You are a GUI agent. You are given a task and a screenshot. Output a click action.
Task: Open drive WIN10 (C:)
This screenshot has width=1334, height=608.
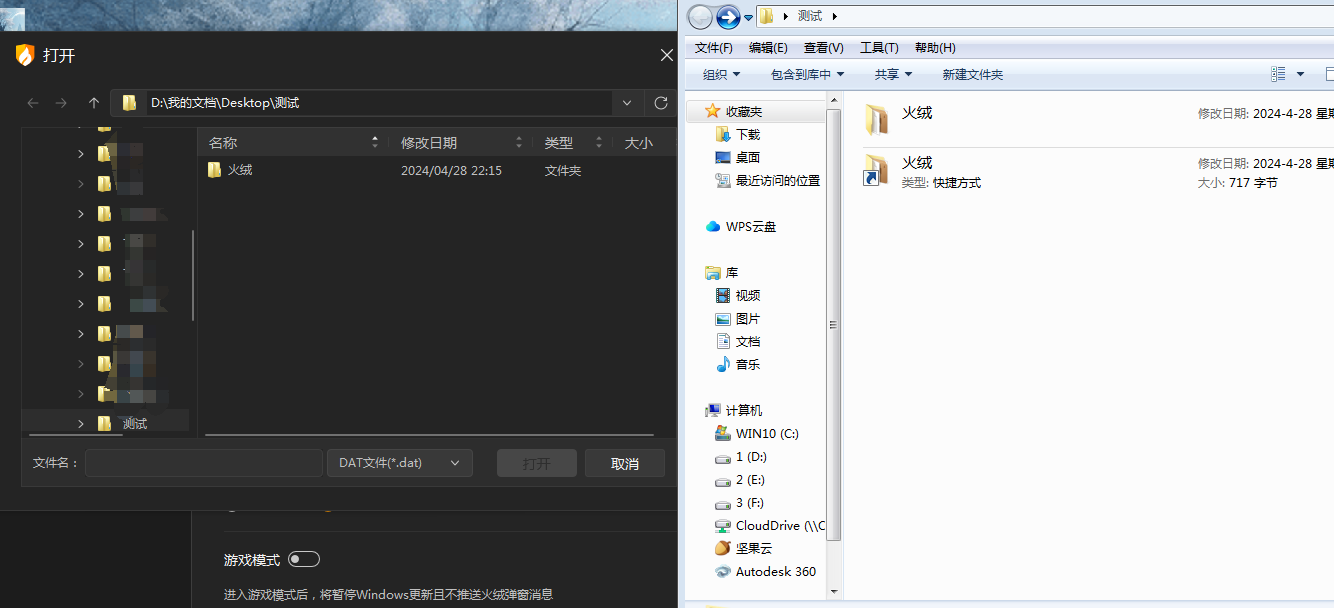[767, 434]
